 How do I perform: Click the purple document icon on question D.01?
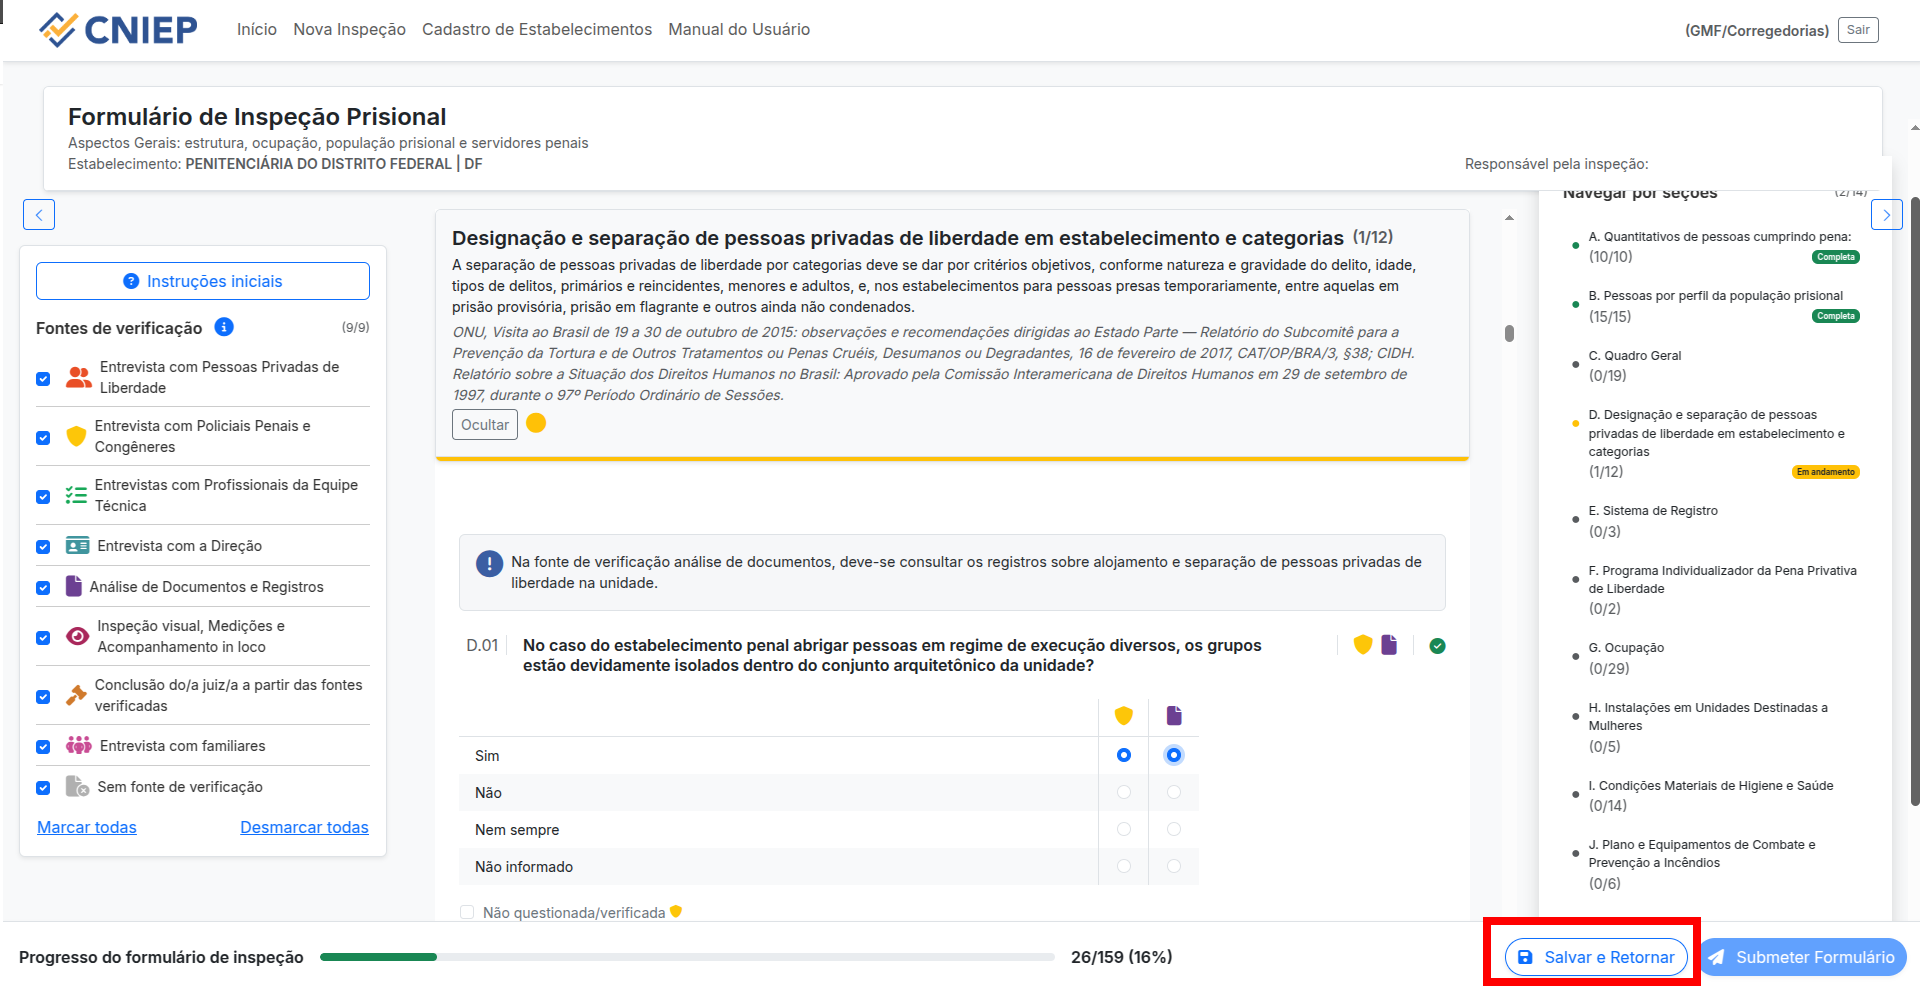click(x=1389, y=645)
